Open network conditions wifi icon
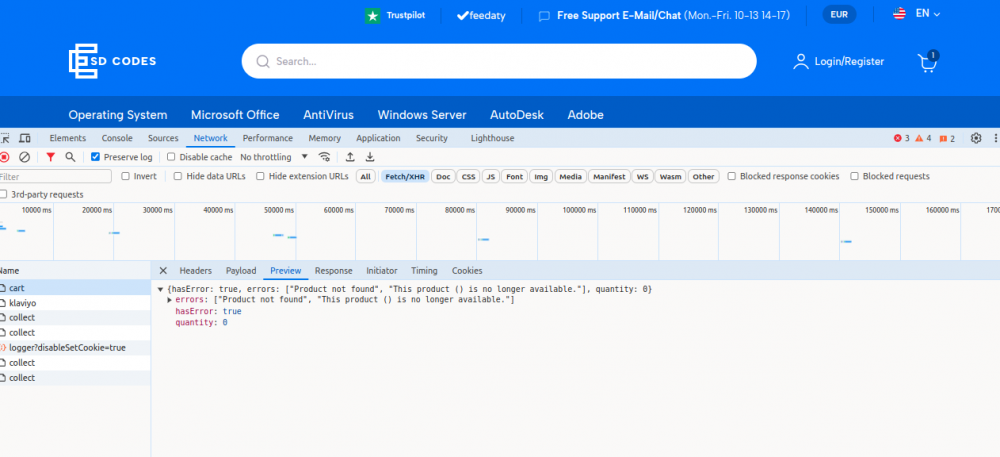1000x457 pixels. (325, 157)
